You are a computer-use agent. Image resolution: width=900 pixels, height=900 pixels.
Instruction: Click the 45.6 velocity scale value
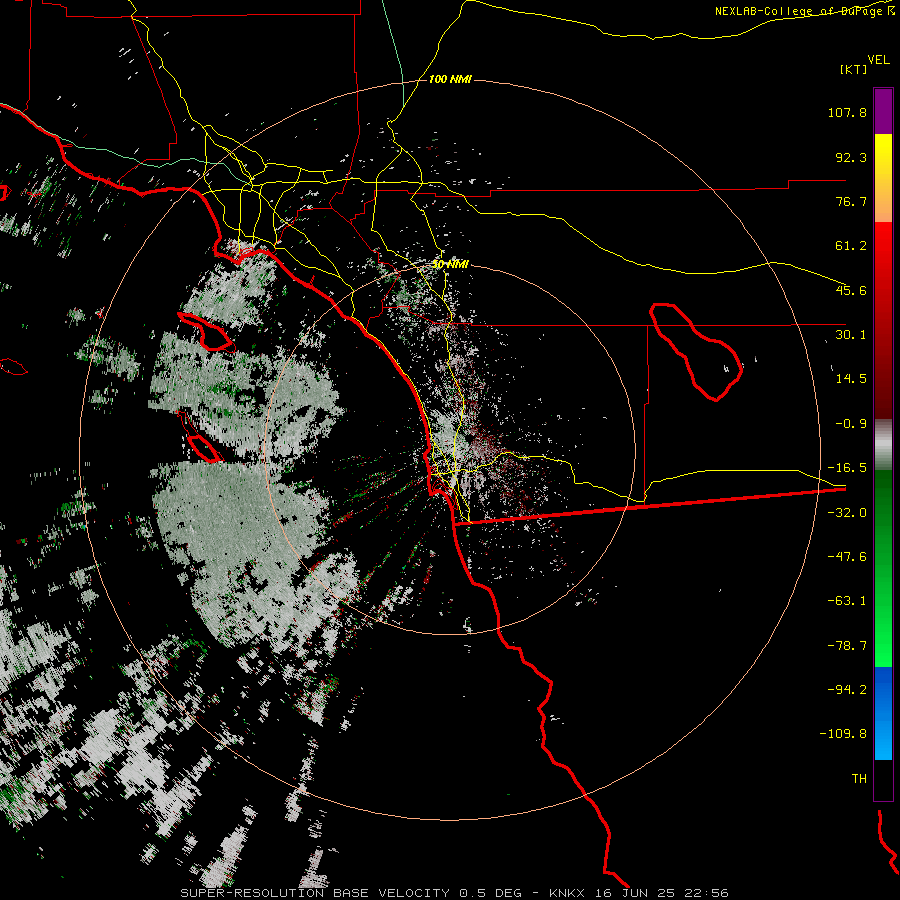tap(851, 290)
